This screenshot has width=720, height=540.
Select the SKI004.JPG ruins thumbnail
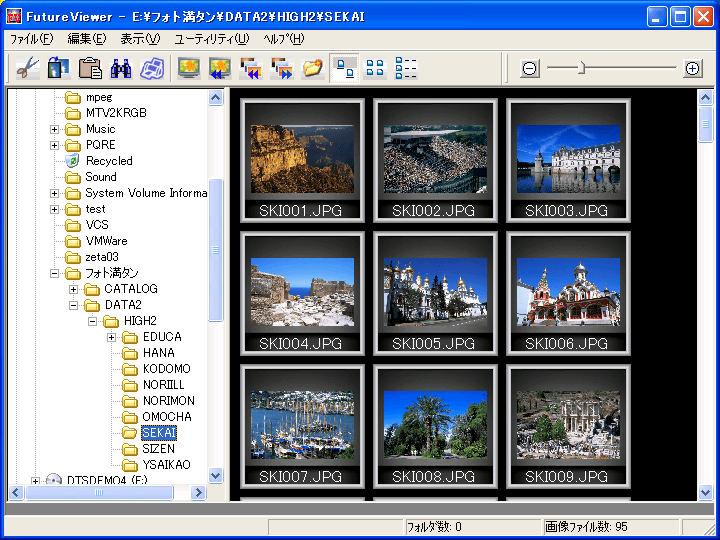click(302, 293)
